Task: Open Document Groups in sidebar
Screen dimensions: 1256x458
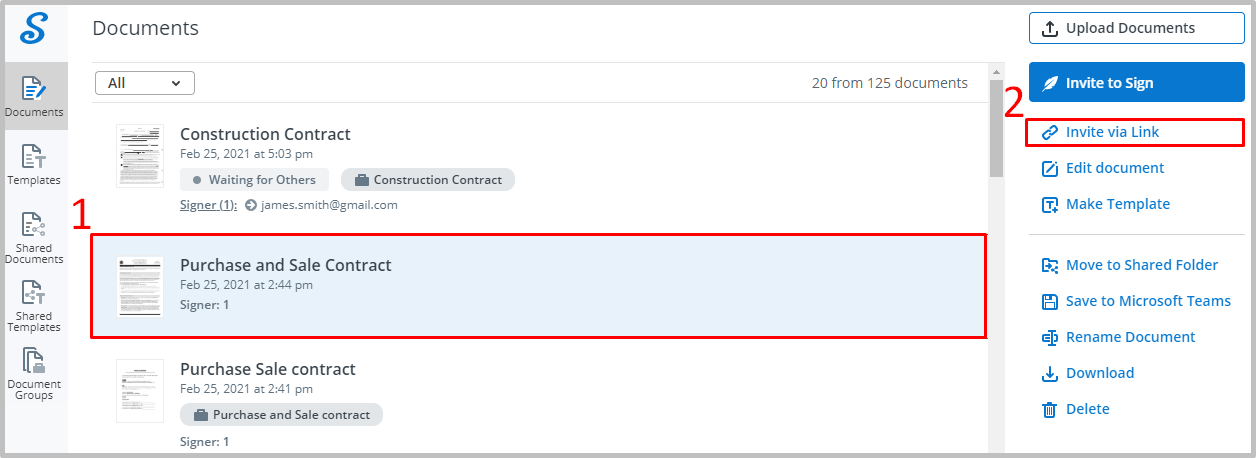Action: [34, 374]
